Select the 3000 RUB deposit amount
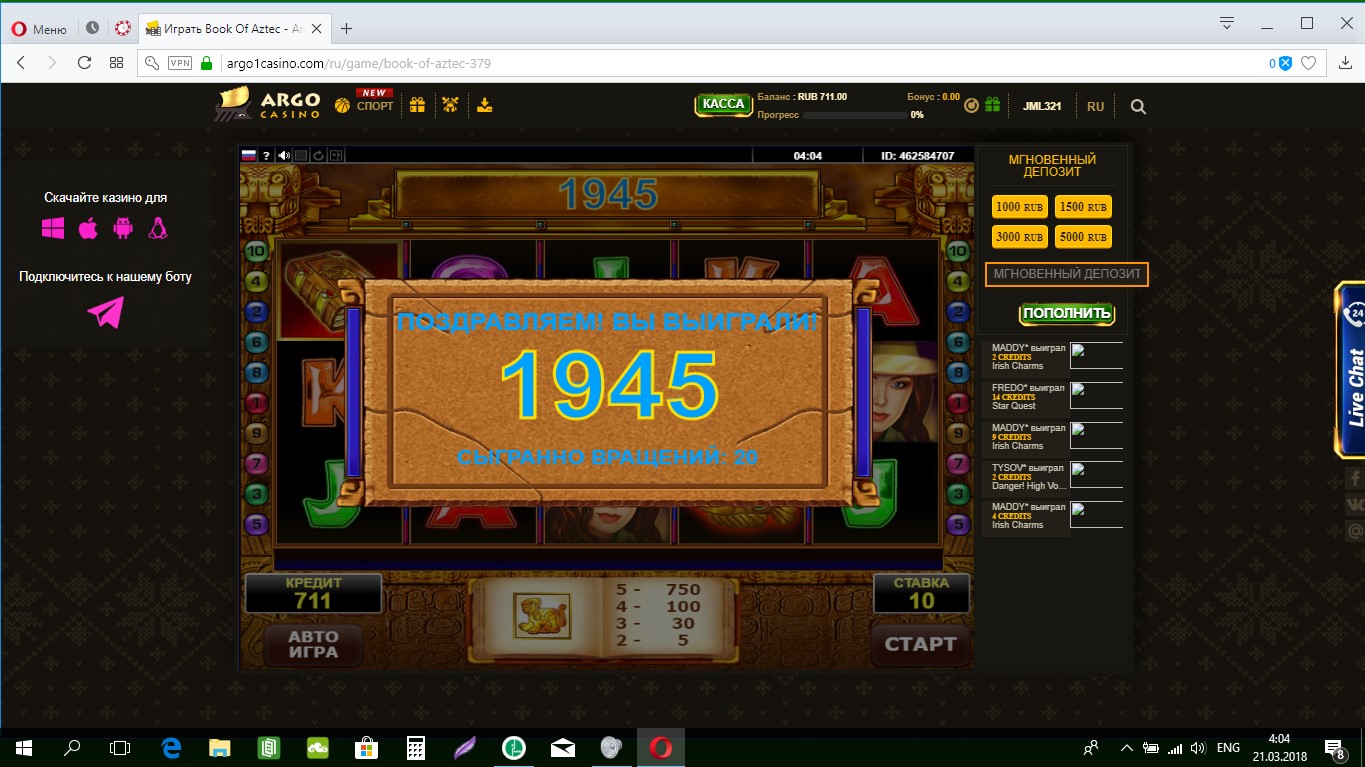 [1020, 237]
